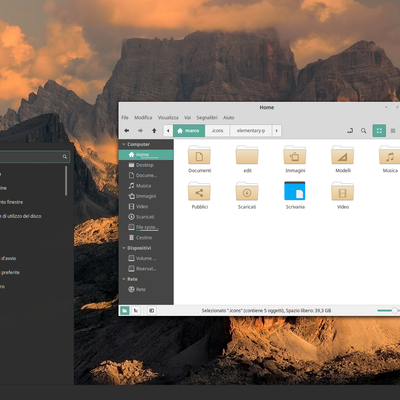
Task: Open Rete network in sidebar
Action: pos(146,289)
